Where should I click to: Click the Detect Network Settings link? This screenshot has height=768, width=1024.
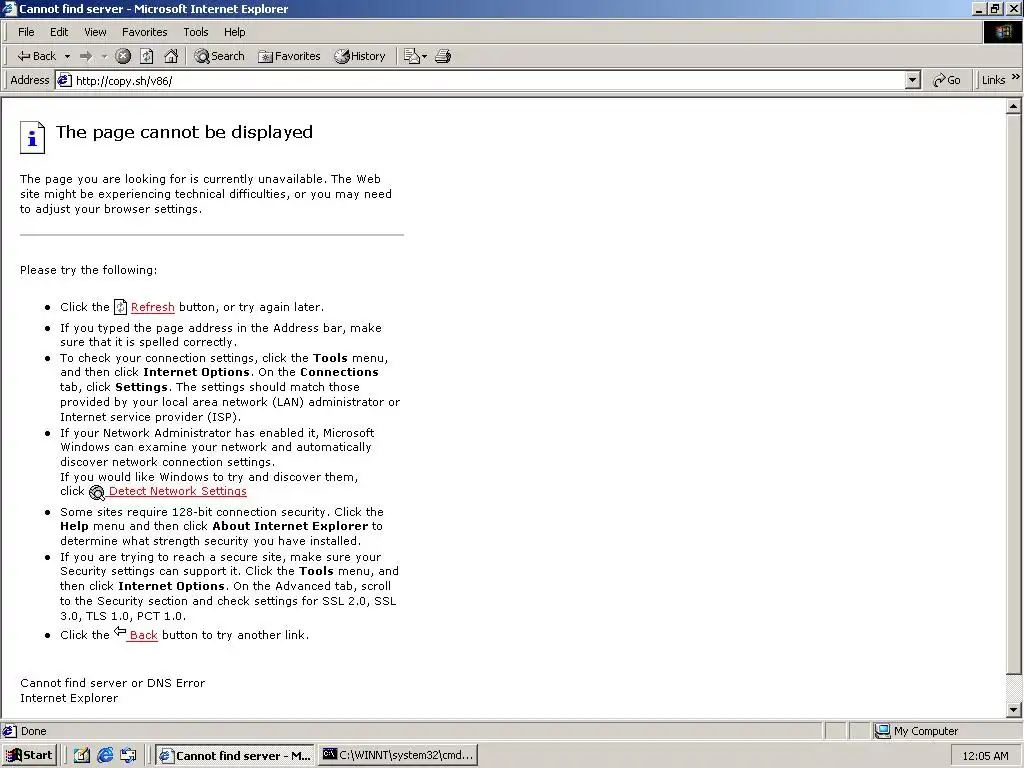(x=178, y=491)
